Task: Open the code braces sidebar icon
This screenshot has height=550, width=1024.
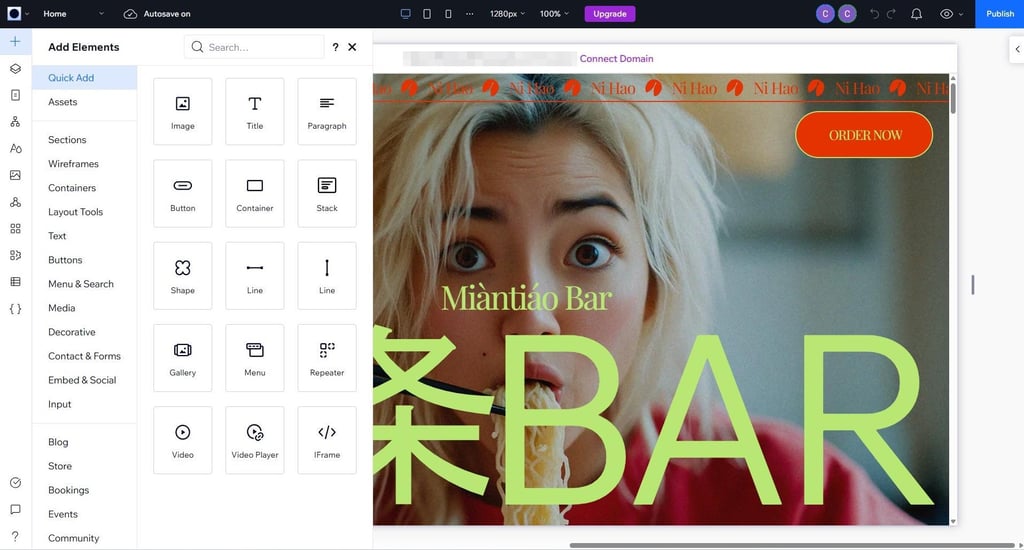Action: (x=16, y=309)
